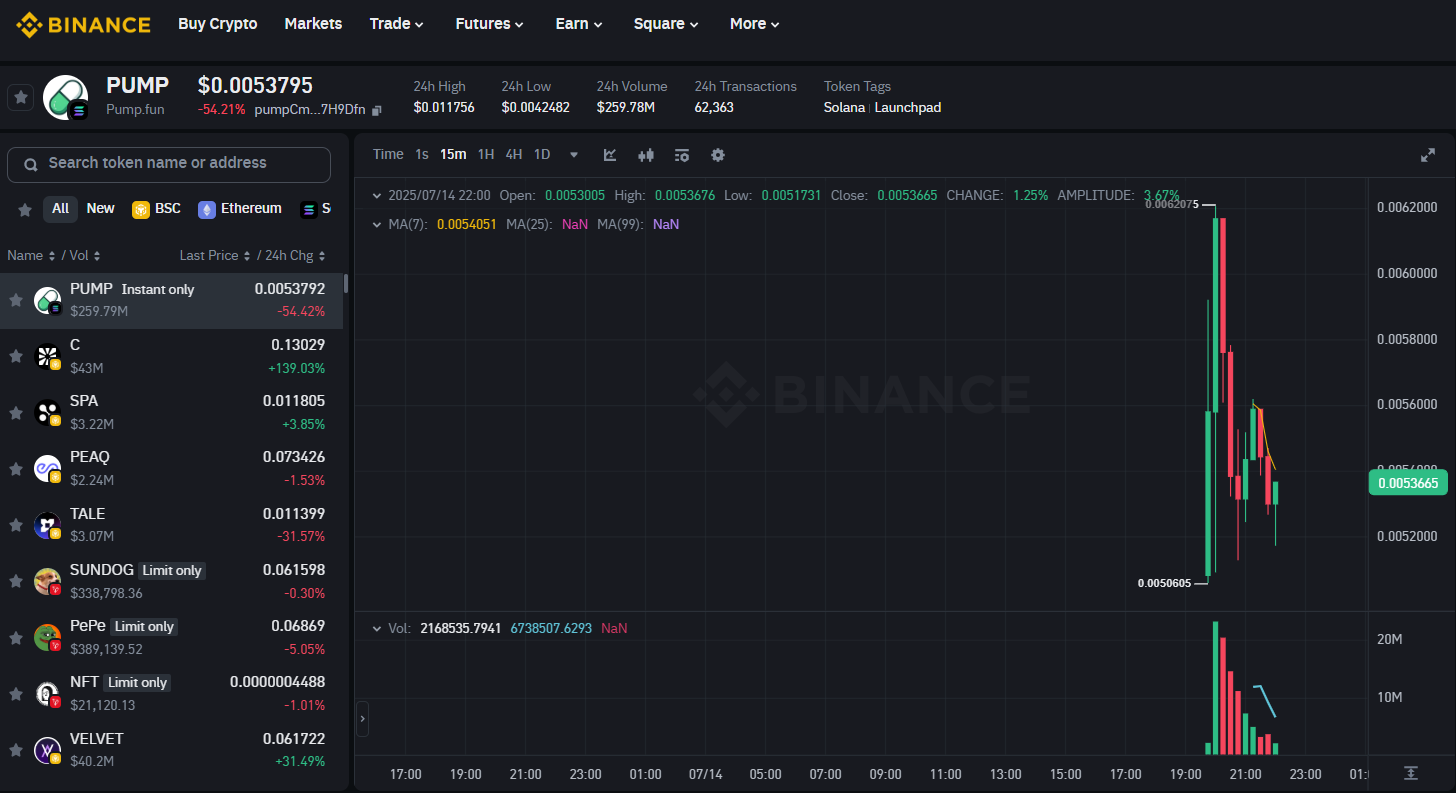This screenshot has width=1456, height=793.
Task: Star the PUMP row in token list
Action: pyautogui.click(x=16, y=300)
